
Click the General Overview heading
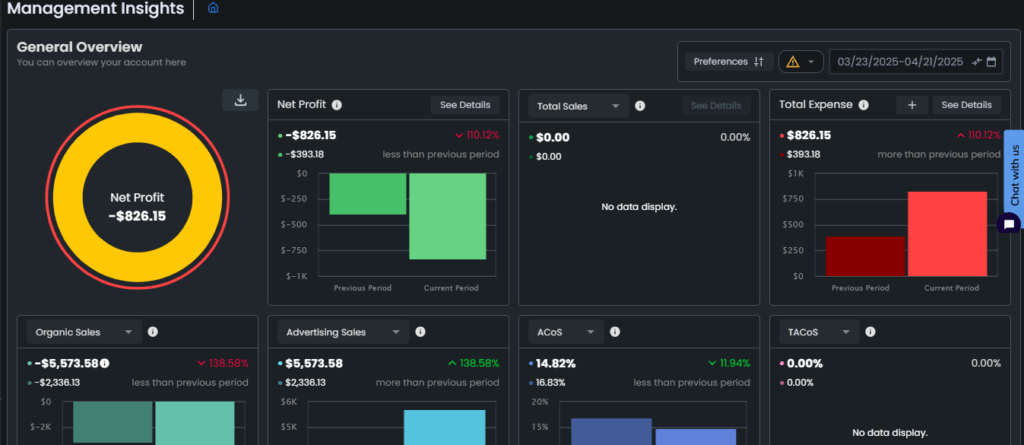79,47
